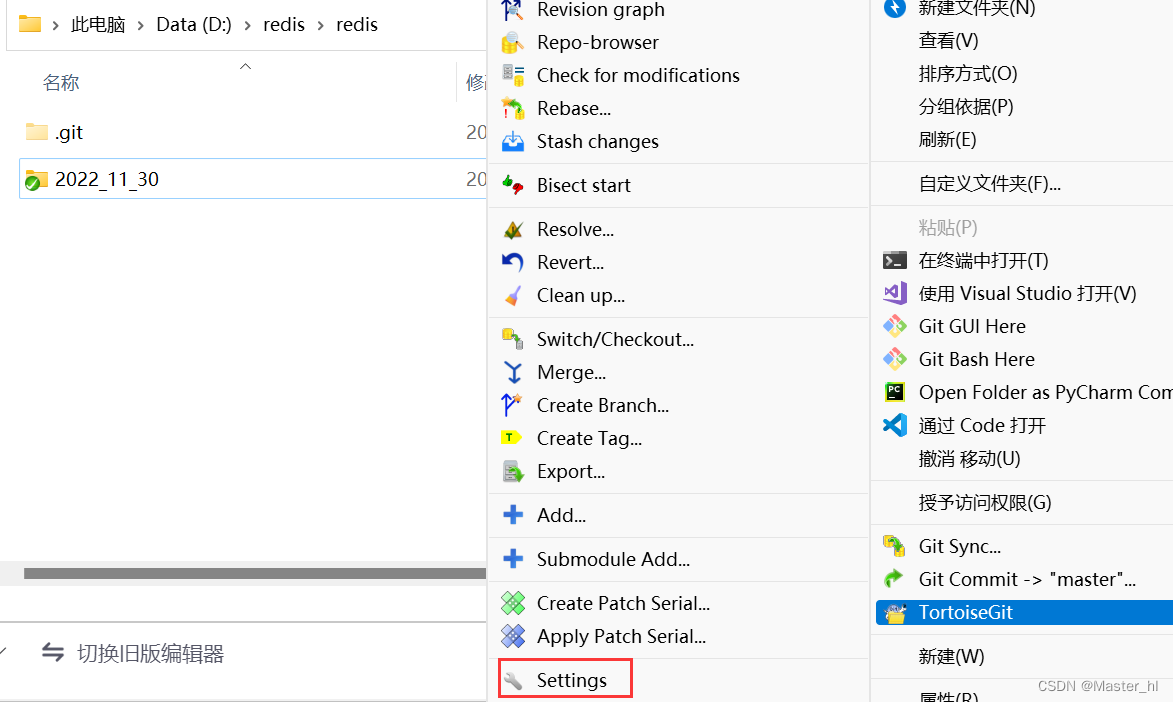Select the 2022_11_30 folder
The width and height of the screenshot is (1173, 702).
[x=253, y=179]
